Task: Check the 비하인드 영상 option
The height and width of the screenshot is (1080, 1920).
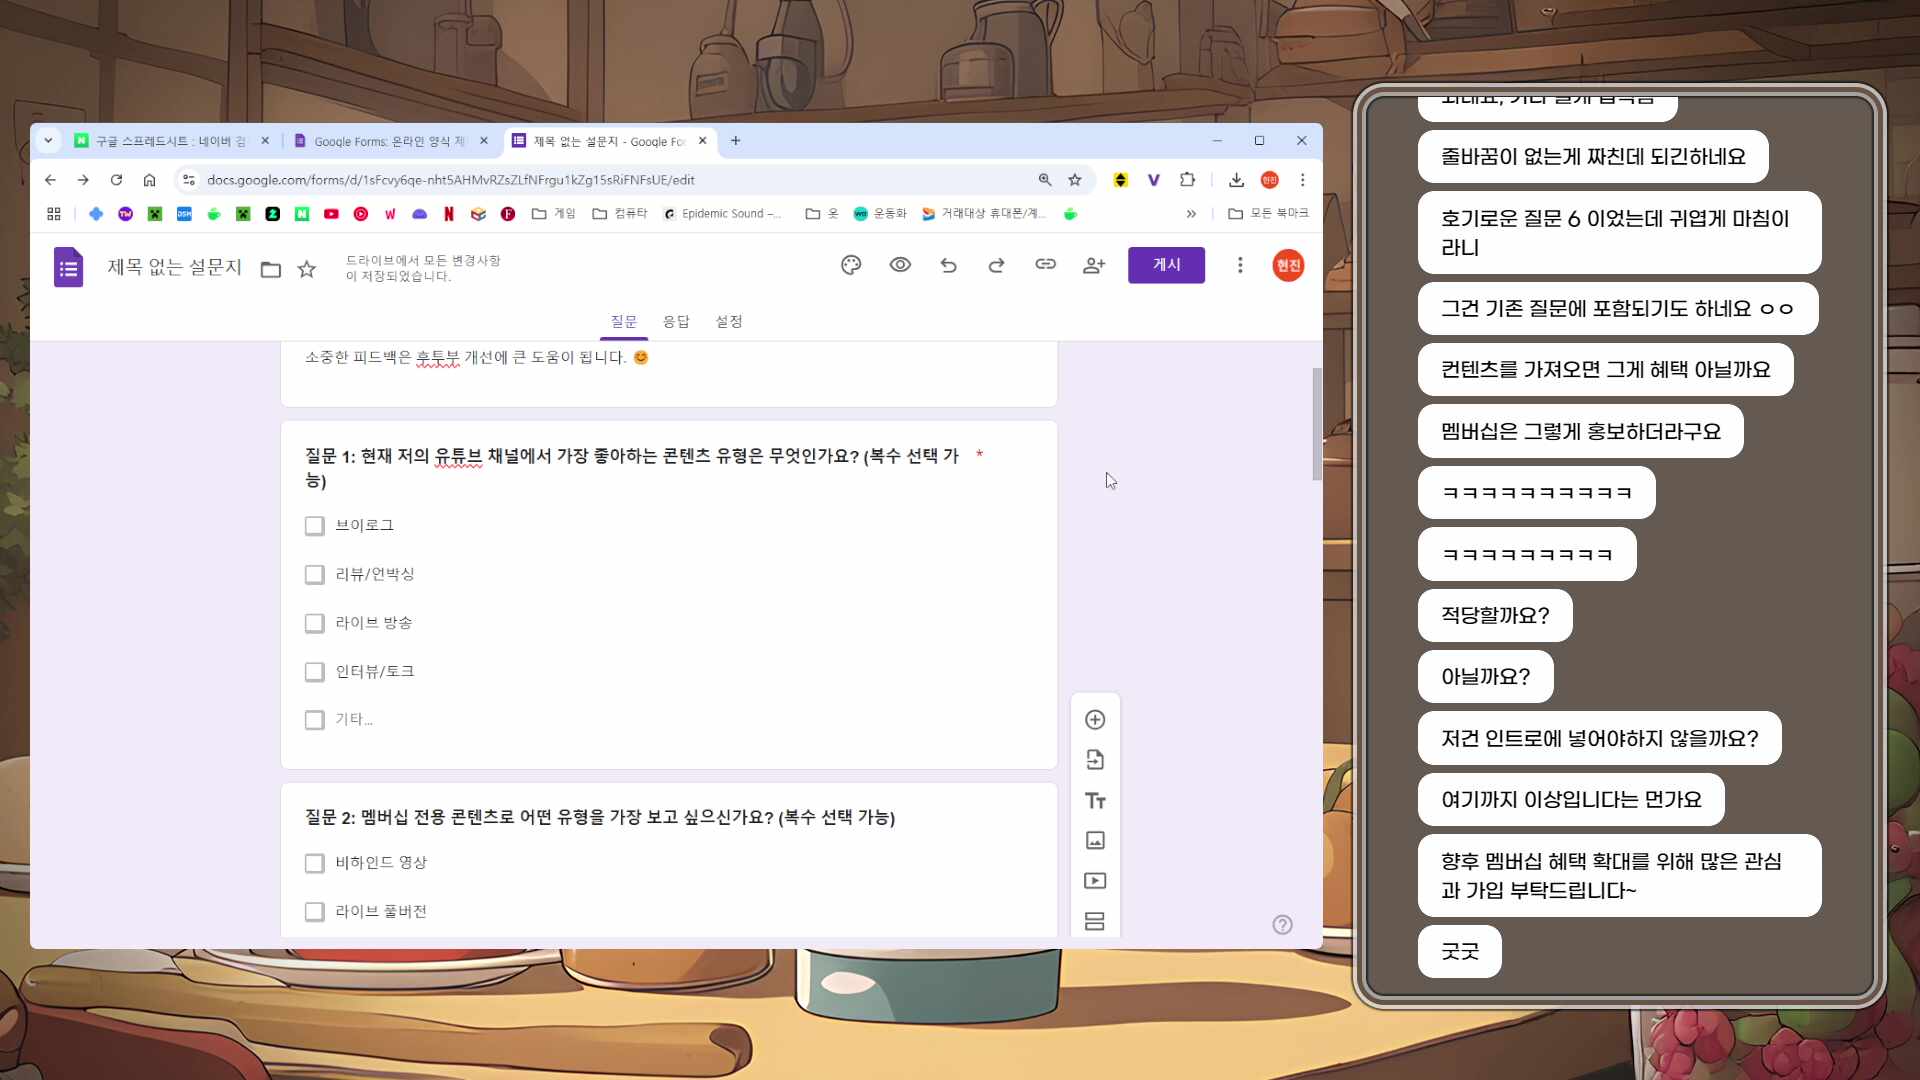Action: point(315,863)
